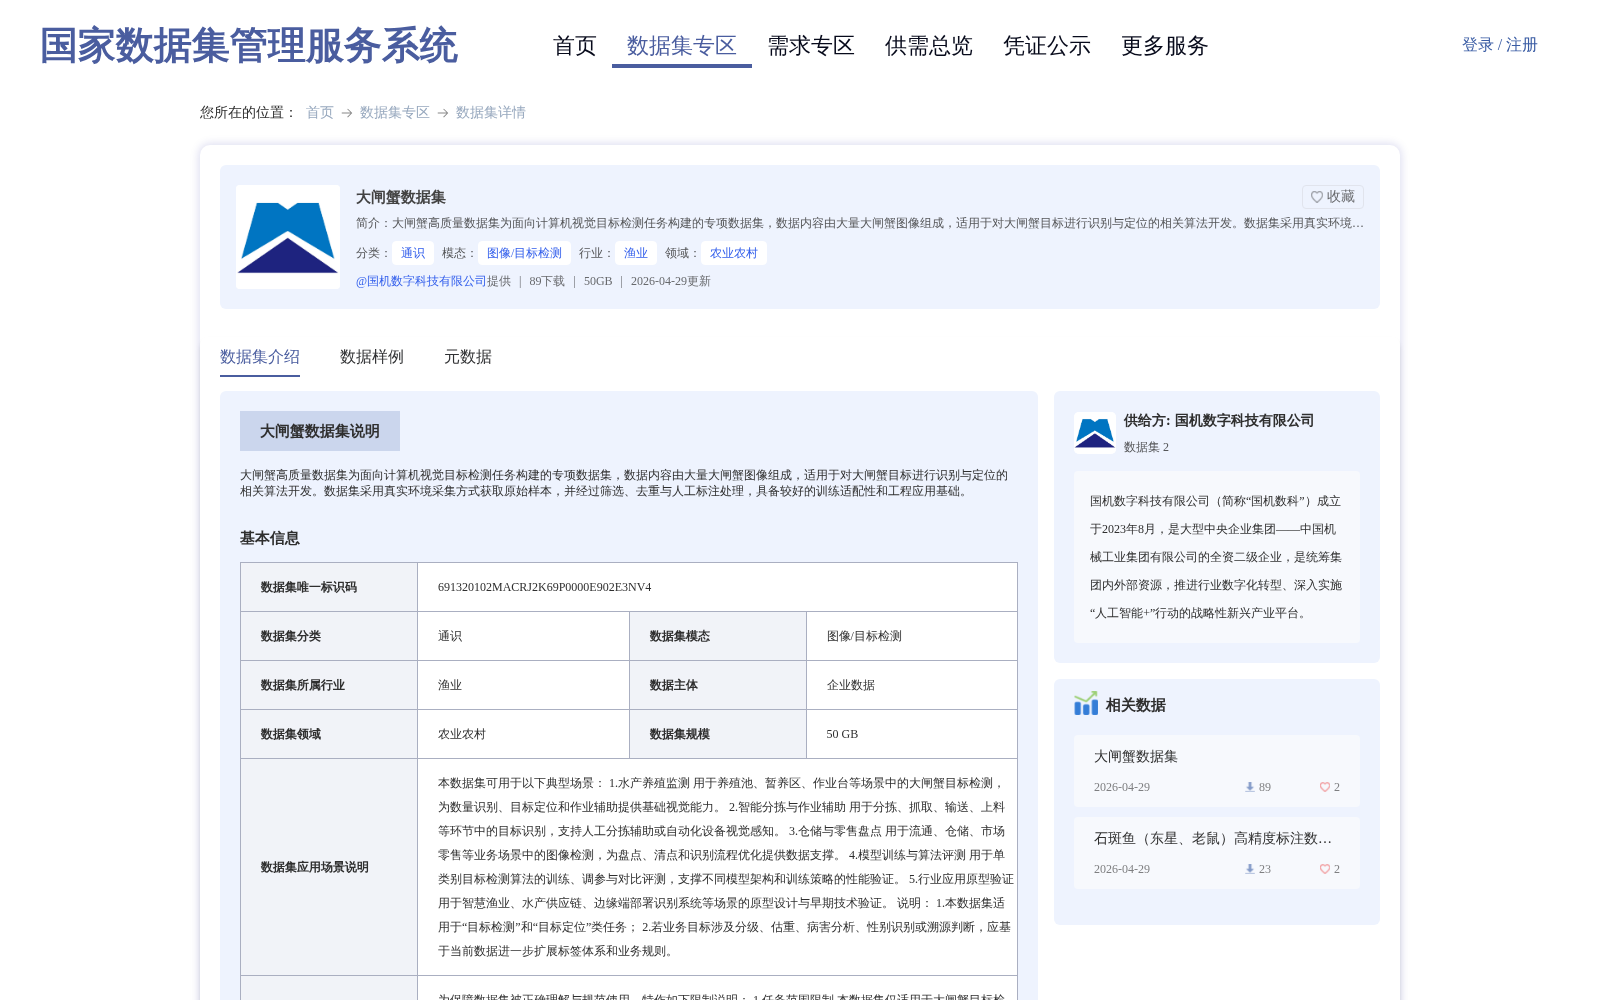Open related dataset 石斑鱼（东星、老鼠）card
Screen dimensions: 1600x1000
[1217, 853]
